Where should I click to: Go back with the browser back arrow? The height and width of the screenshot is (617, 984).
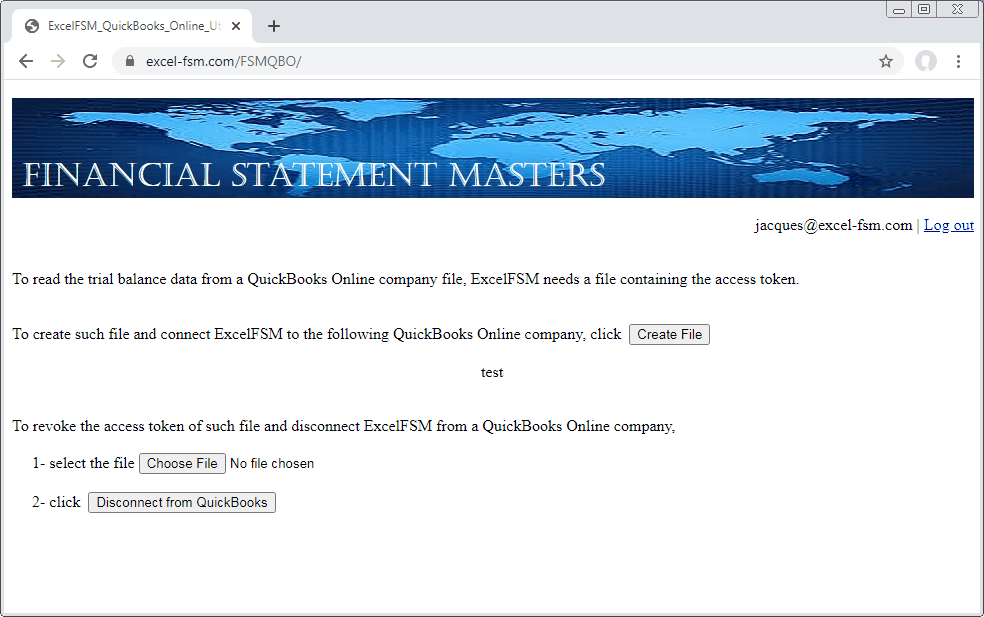click(x=26, y=61)
